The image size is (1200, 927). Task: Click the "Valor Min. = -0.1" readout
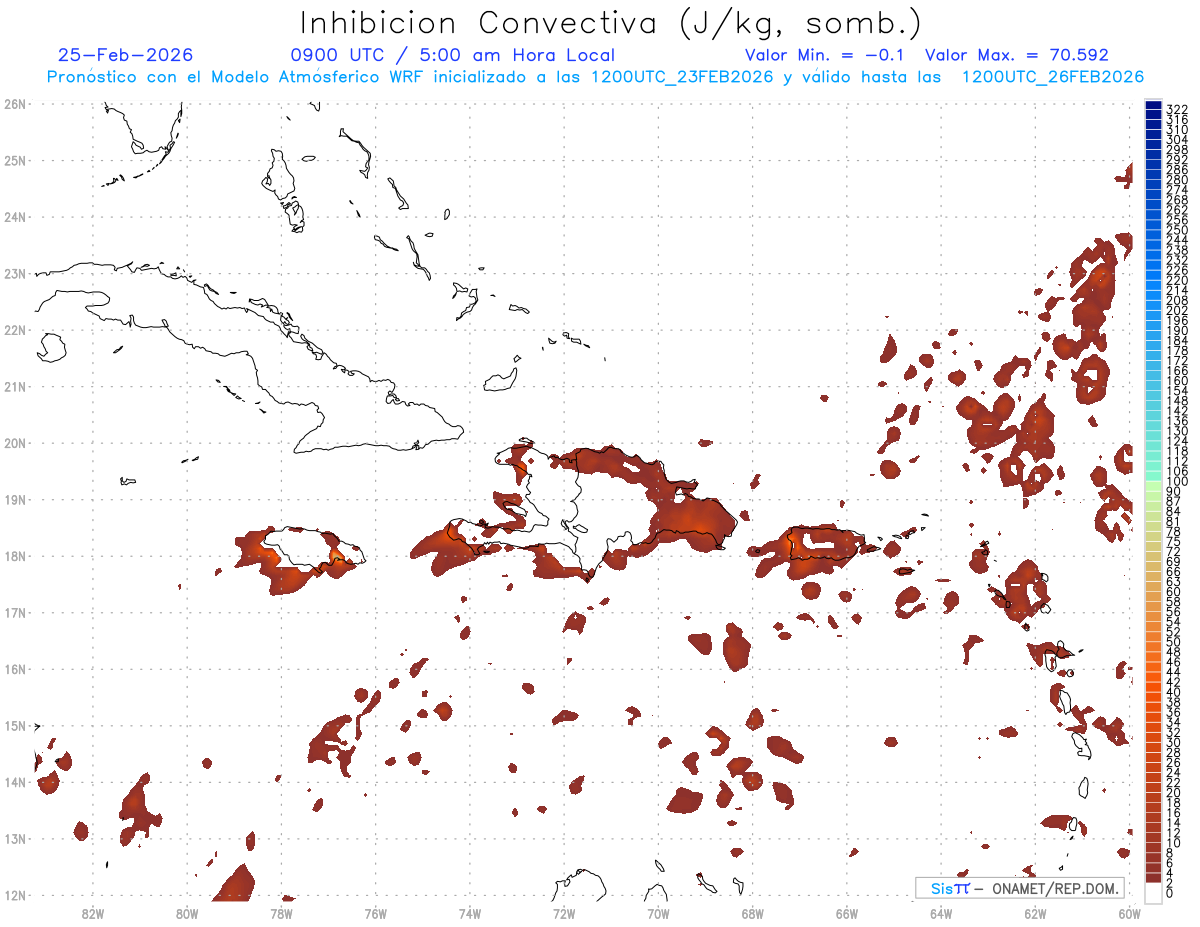tap(824, 55)
